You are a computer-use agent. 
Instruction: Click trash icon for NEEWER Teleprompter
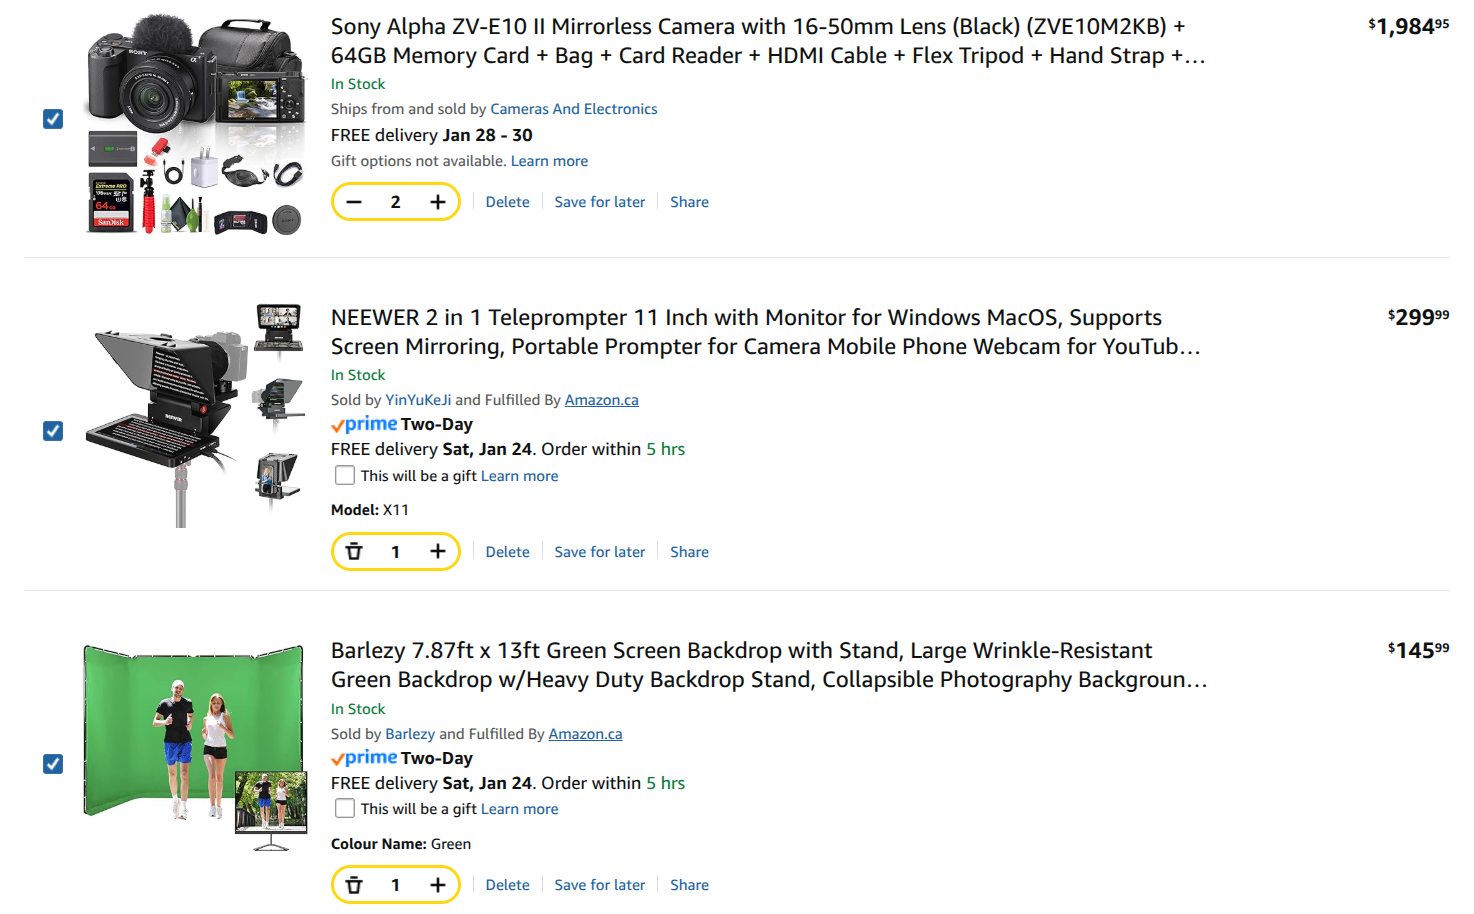[354, 552]
